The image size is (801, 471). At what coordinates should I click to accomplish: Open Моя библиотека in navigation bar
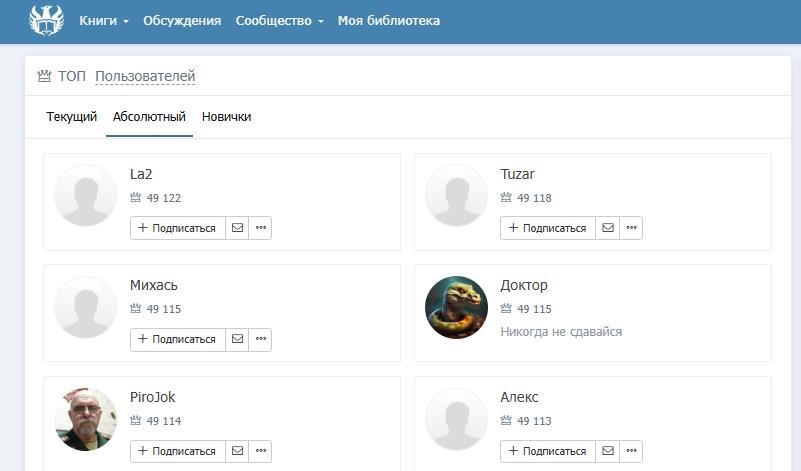click(x=389, y=21)
